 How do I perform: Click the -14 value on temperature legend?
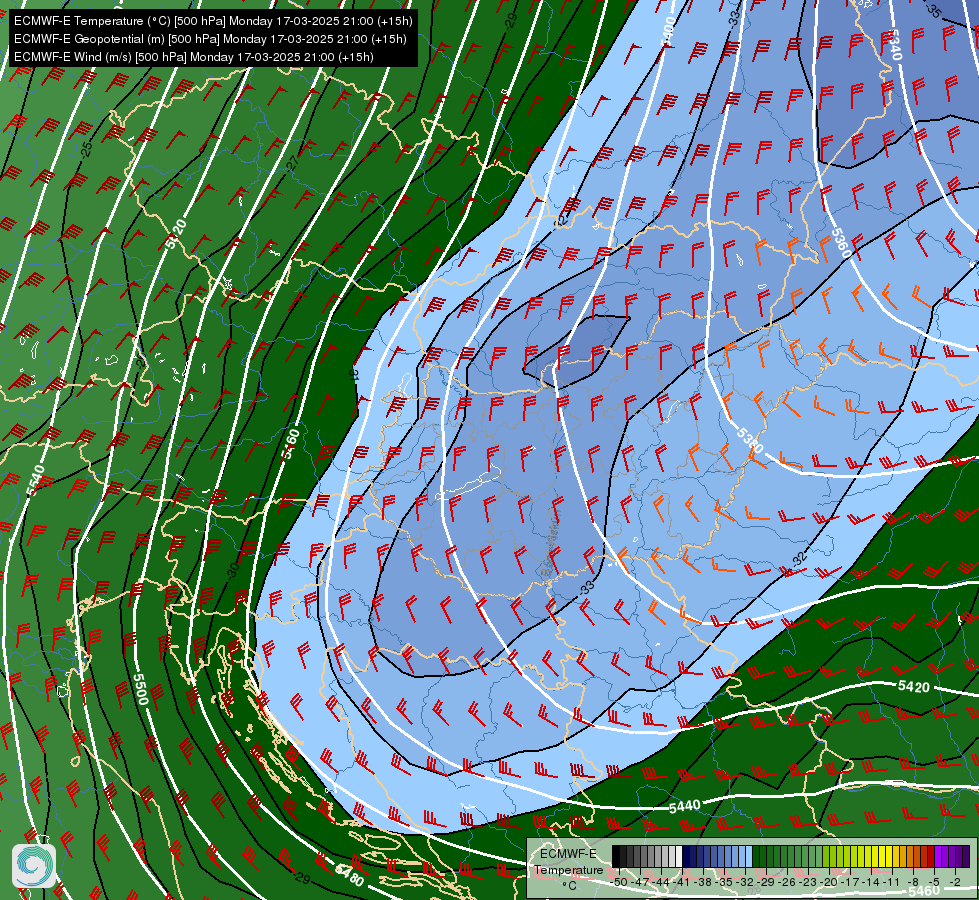click(871, 882)
